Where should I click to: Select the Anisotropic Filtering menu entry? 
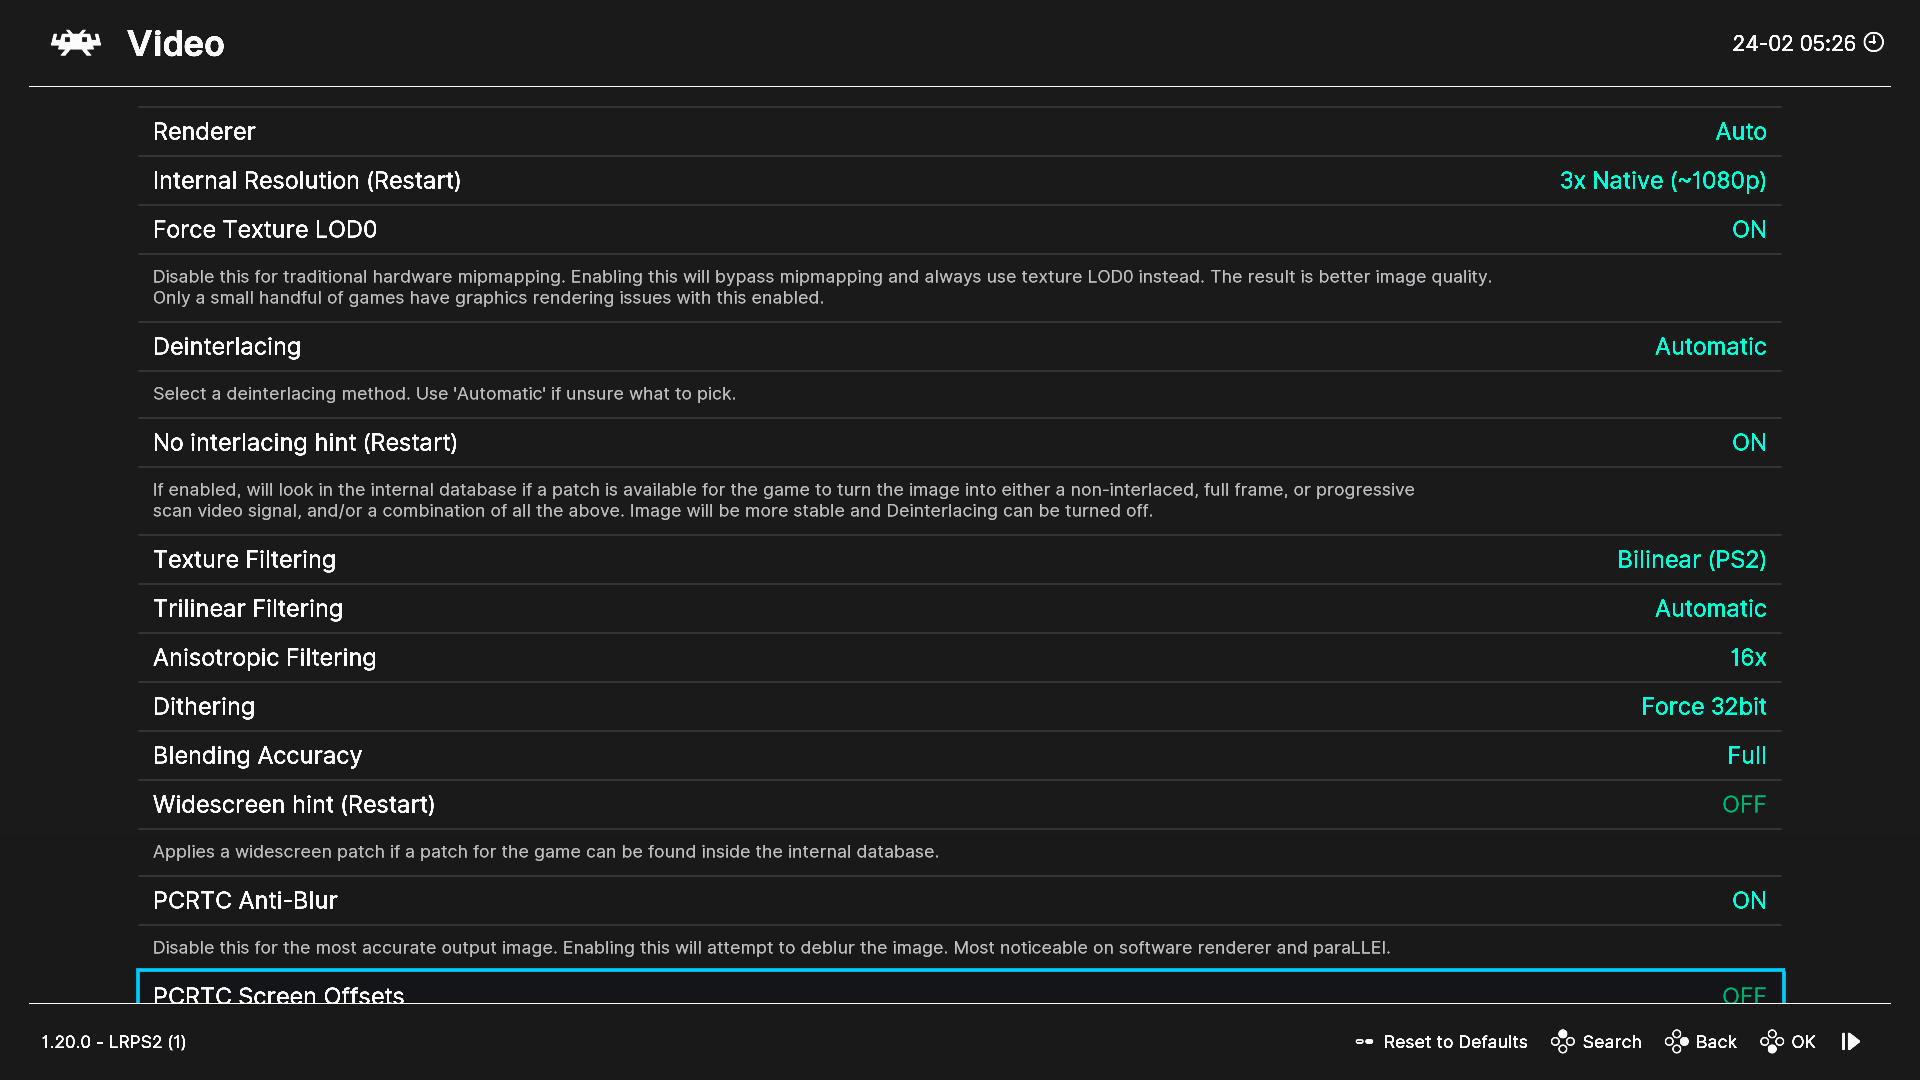pyautogui.click(x=960, y=658)
